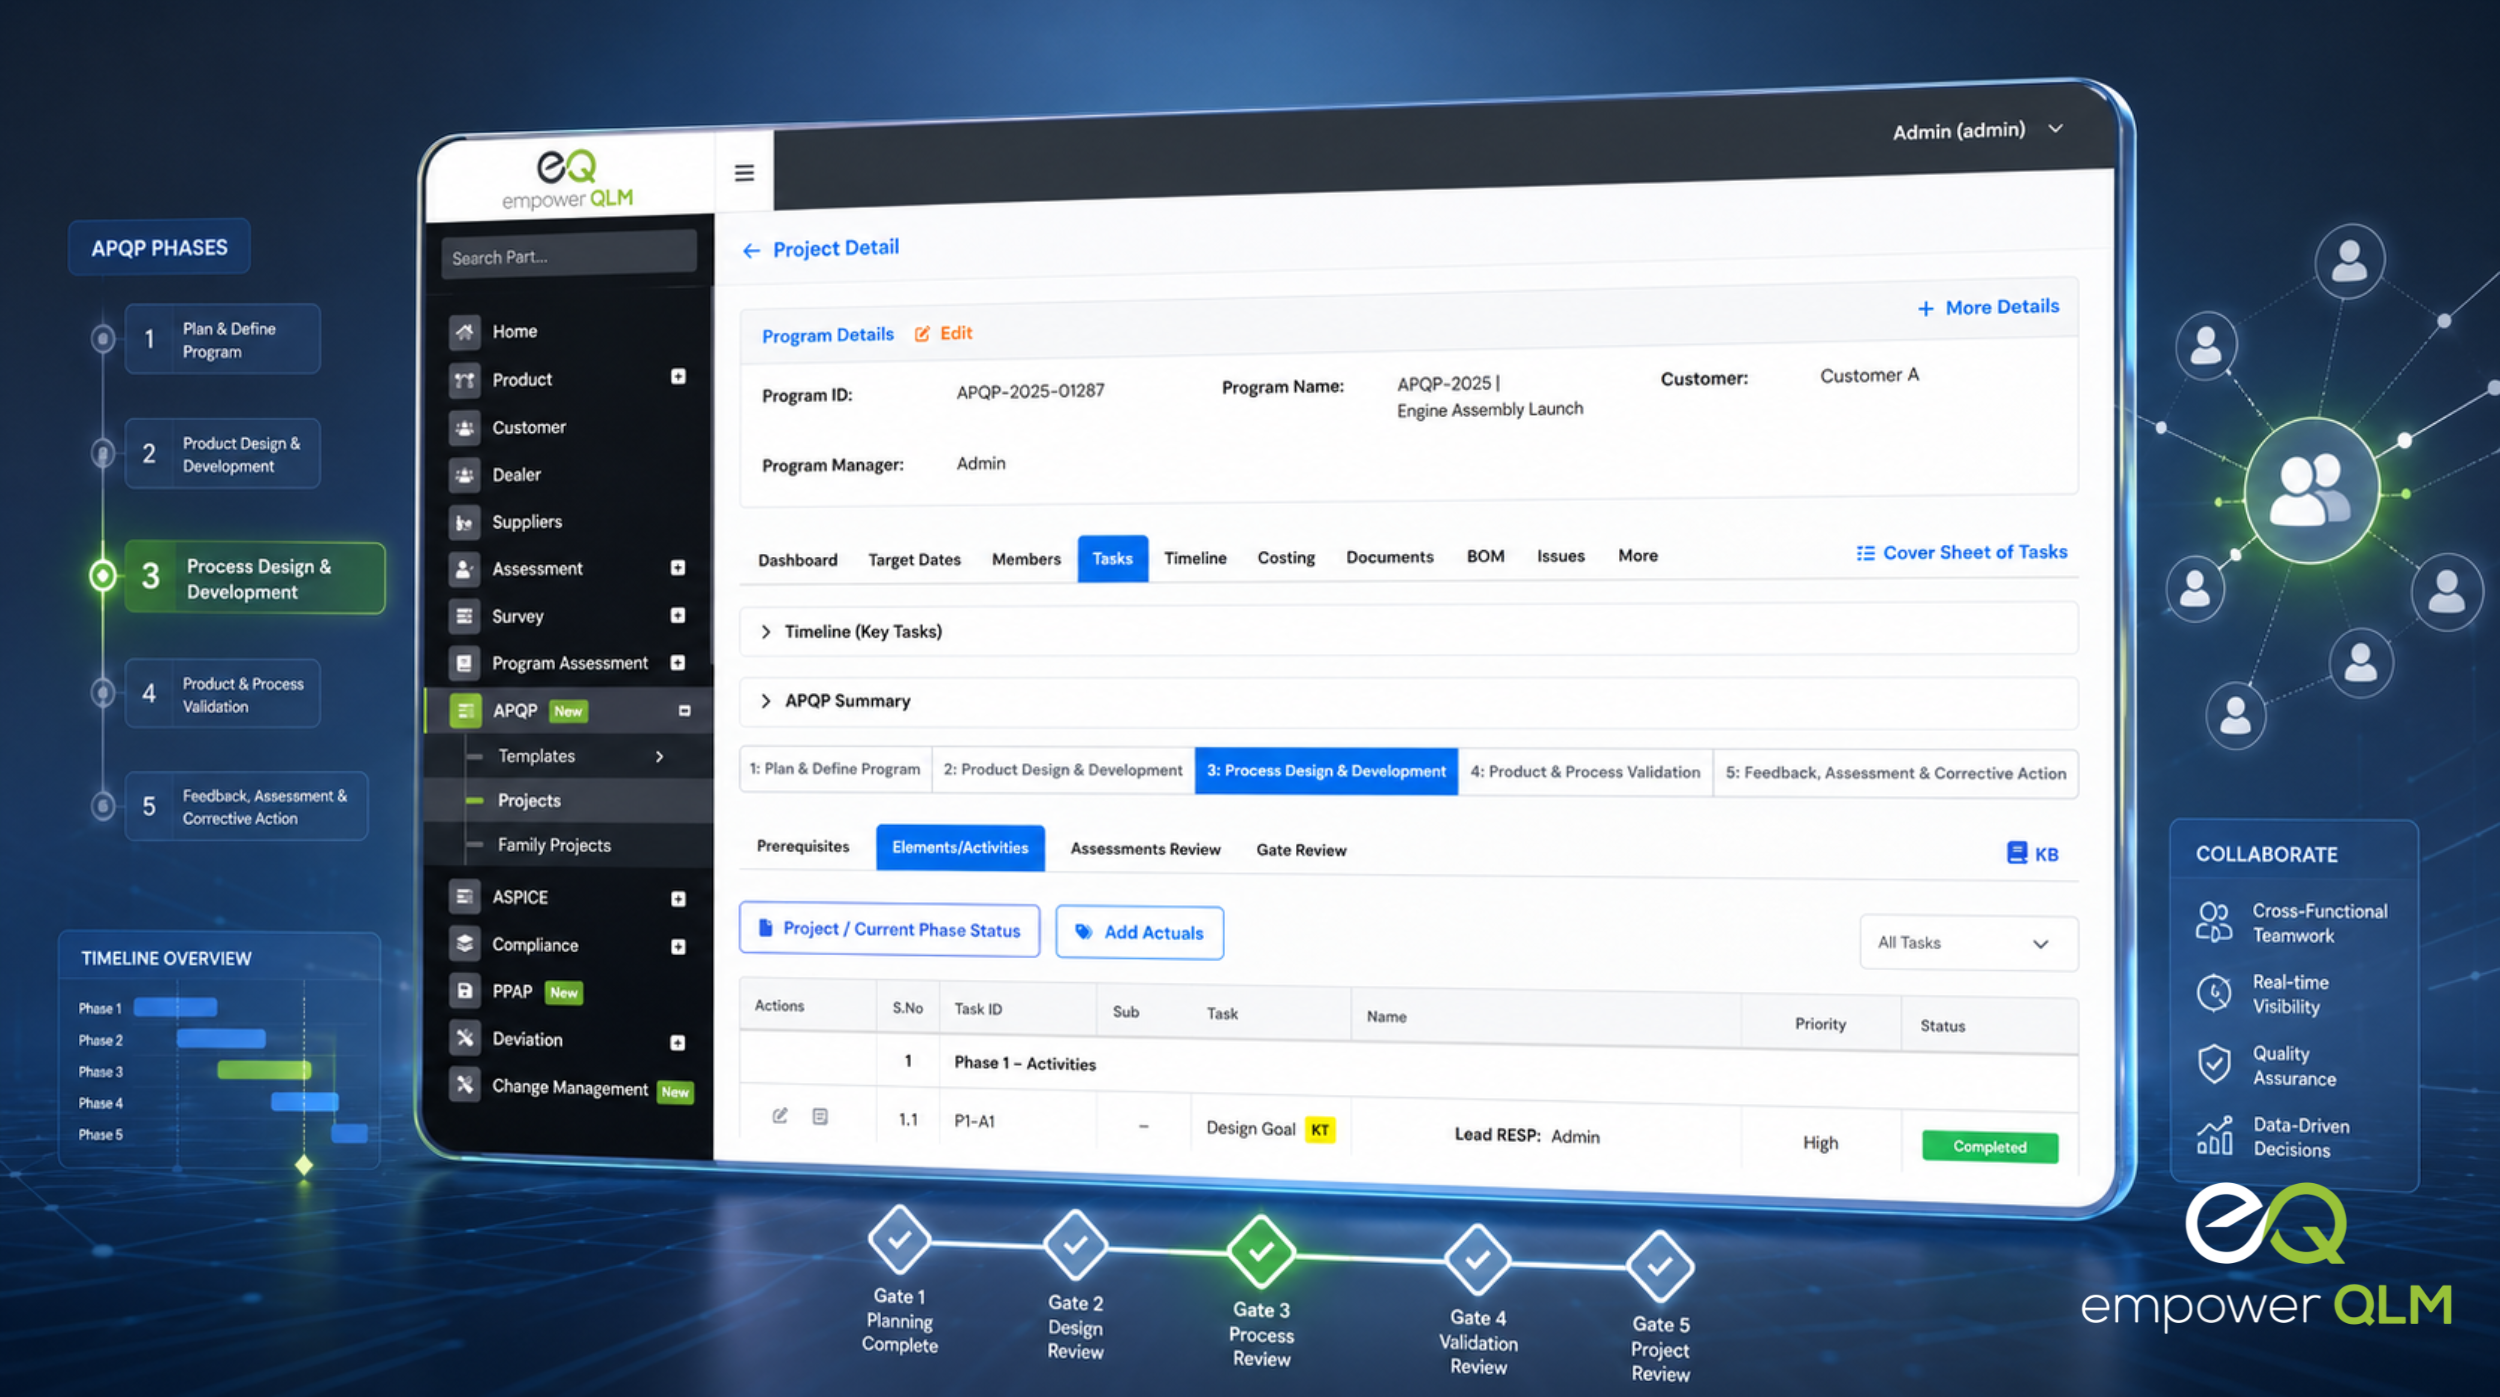The height and width of the screenshot is (1397, 2500).
Task: Open the Admin (admin) user dropdown
Action: click(x=1977, y=130)
